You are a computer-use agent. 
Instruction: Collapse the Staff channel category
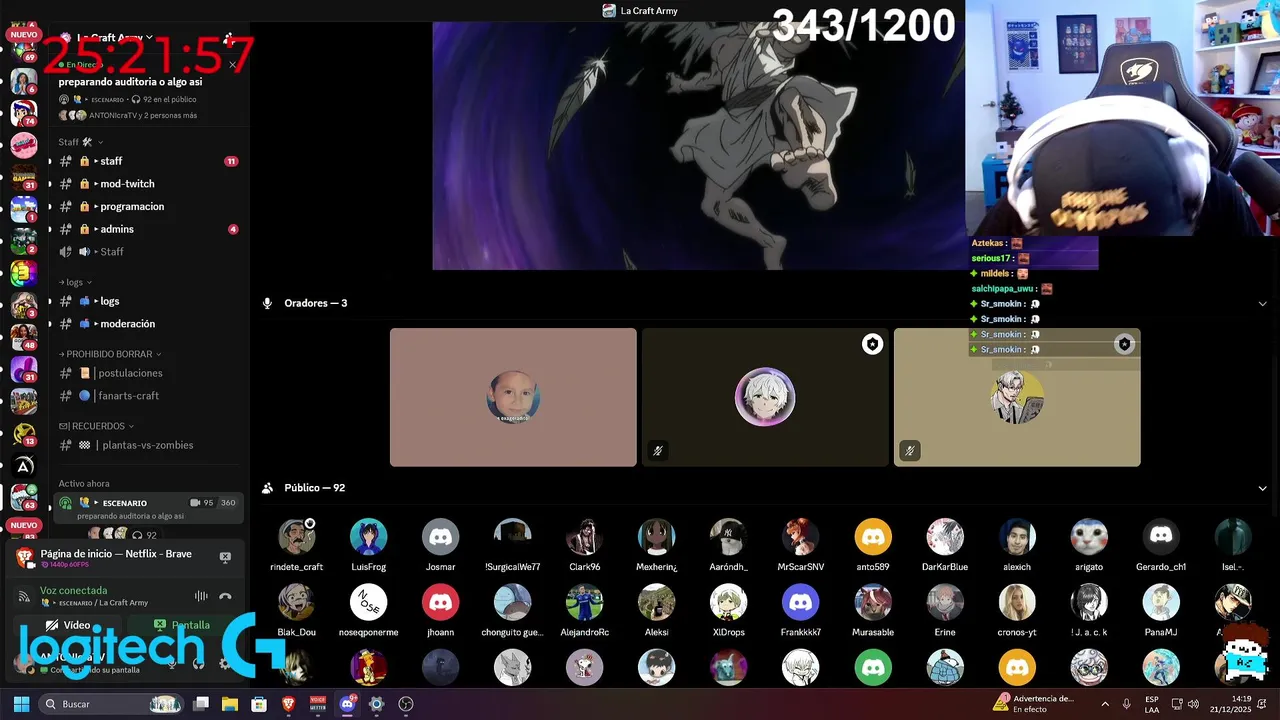(x=80, y=142)
